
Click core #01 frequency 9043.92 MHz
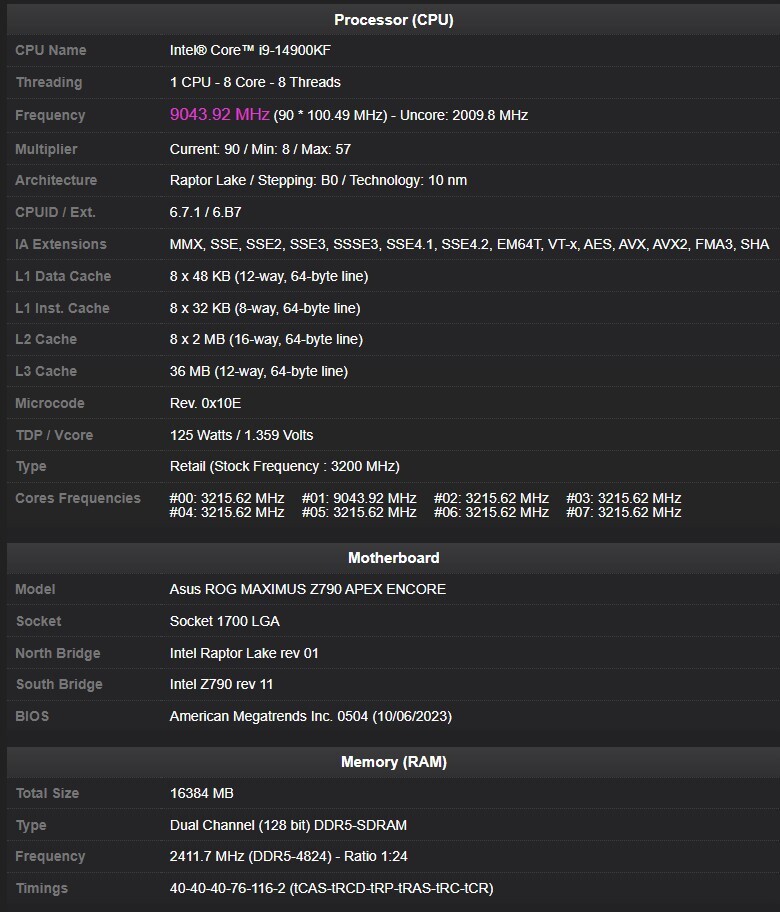point(359,498)
